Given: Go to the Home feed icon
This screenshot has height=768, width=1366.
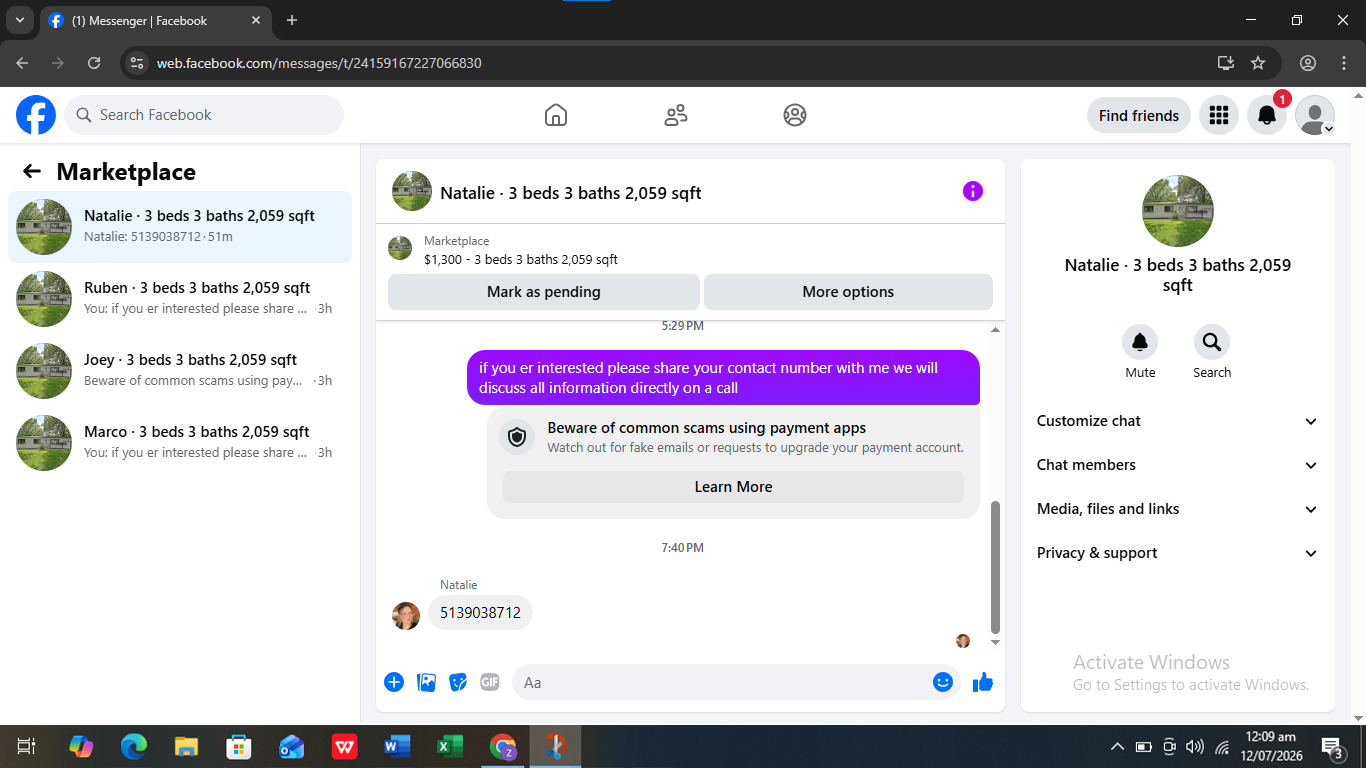Looking at the screenshot, I should (x=556, y=115).
